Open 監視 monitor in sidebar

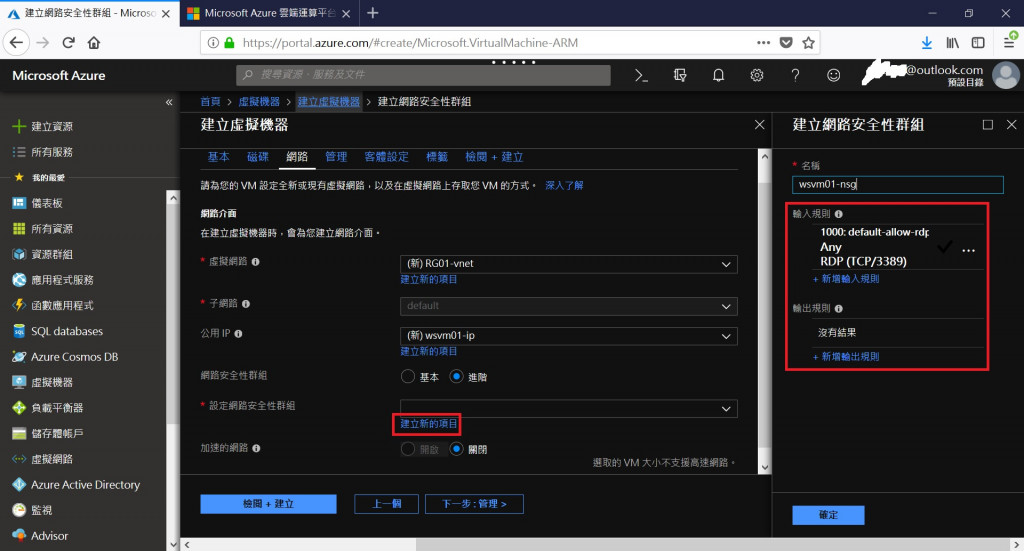[x=41, y=510]
